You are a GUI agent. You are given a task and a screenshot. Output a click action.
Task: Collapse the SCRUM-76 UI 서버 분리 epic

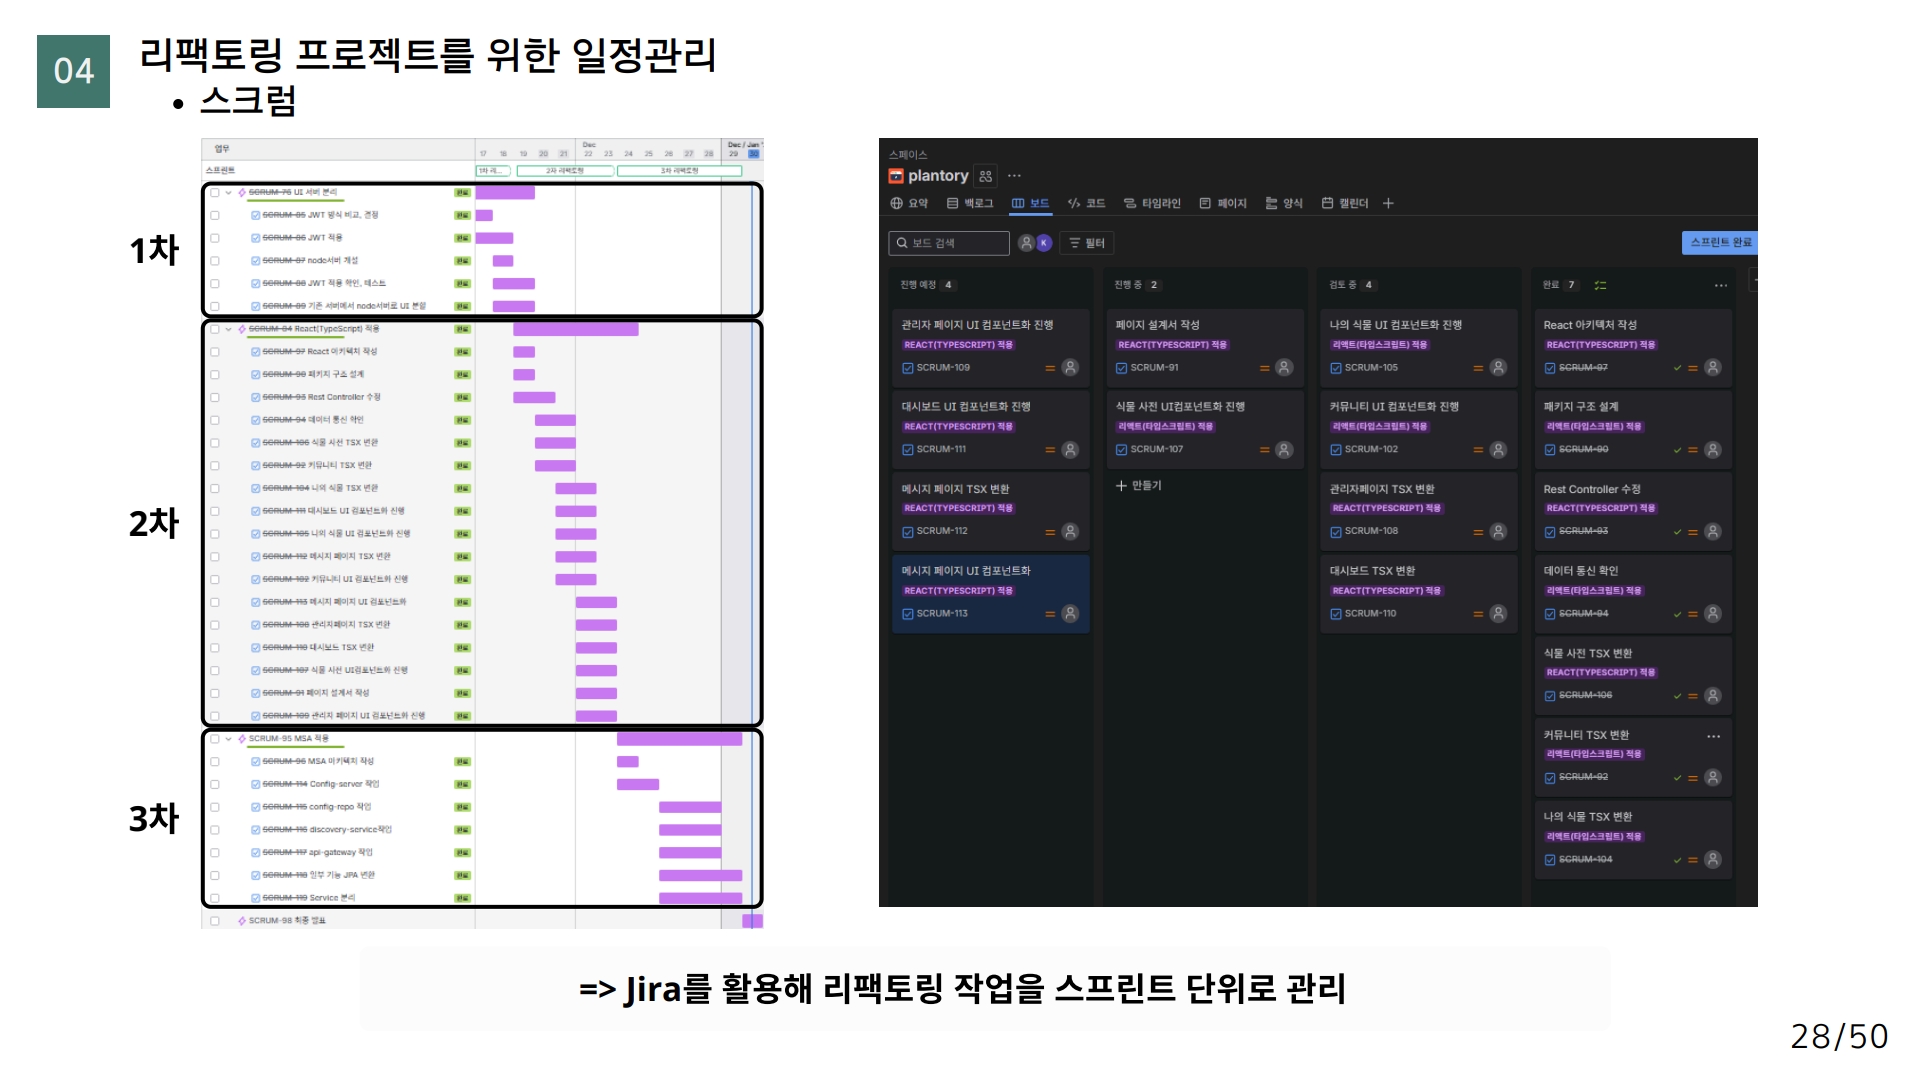click(x=229, y=192)
